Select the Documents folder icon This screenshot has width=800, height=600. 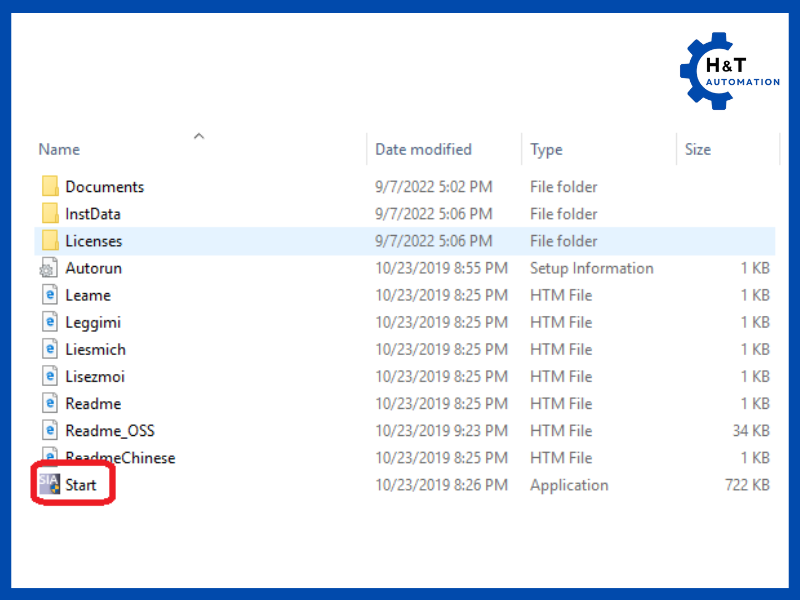50,187
